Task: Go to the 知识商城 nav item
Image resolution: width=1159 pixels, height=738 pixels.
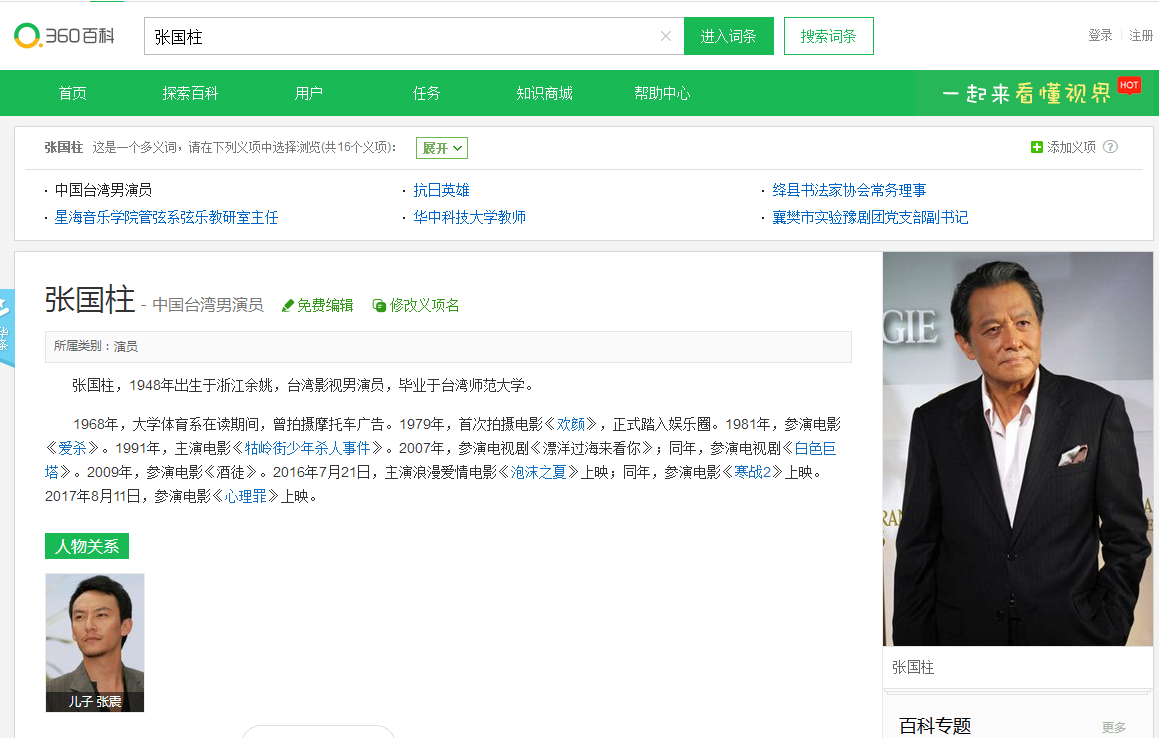Action: (x=544, y=93)
